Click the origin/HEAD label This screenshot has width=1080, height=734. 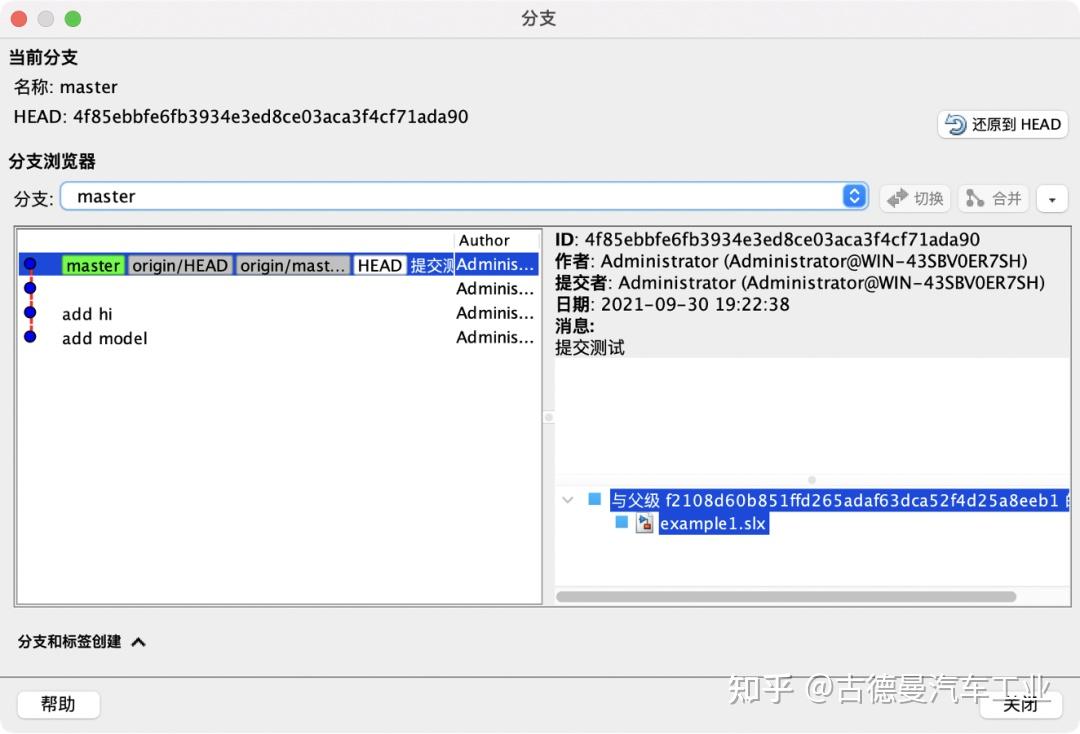pos(179,265)
